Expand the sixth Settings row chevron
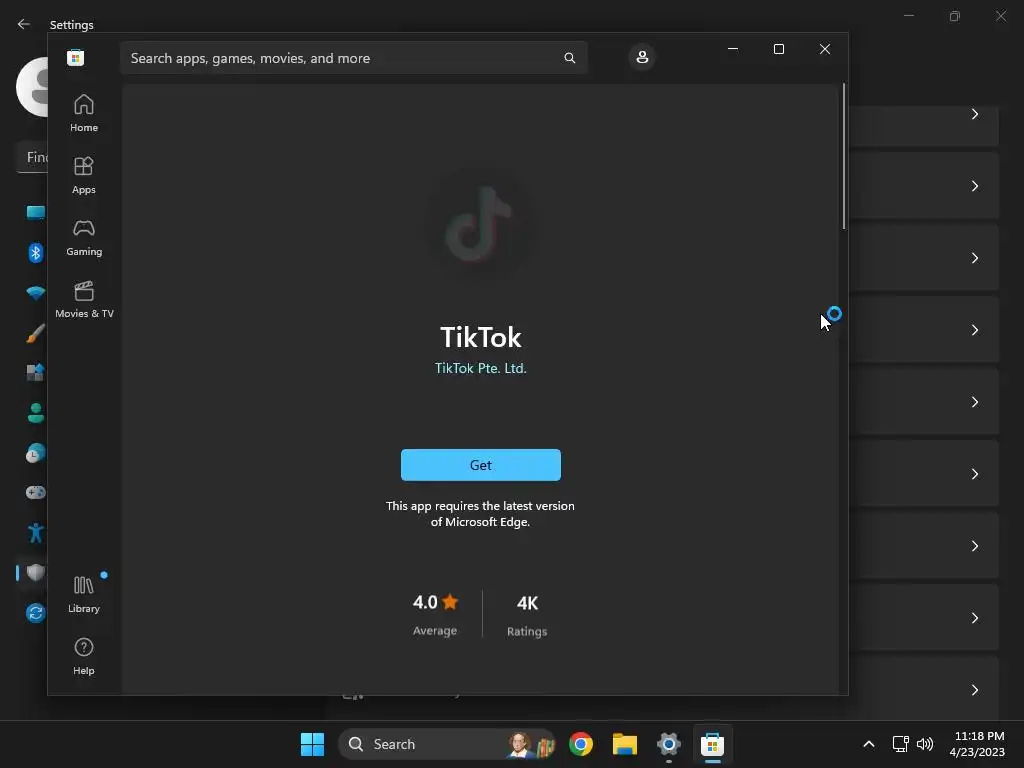Screen dimensions: 1024x768 tap(974, 474)
